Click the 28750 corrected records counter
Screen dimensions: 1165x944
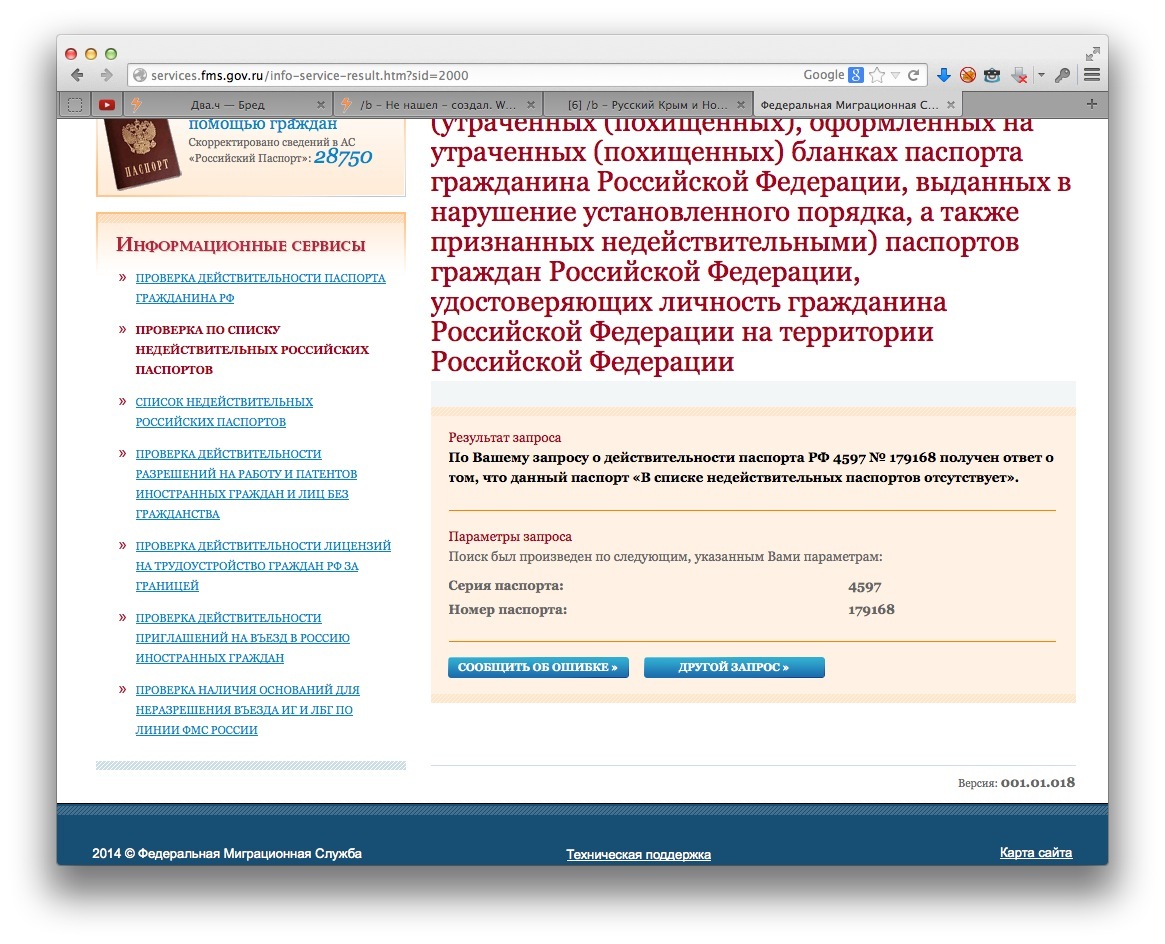[343, 157]
